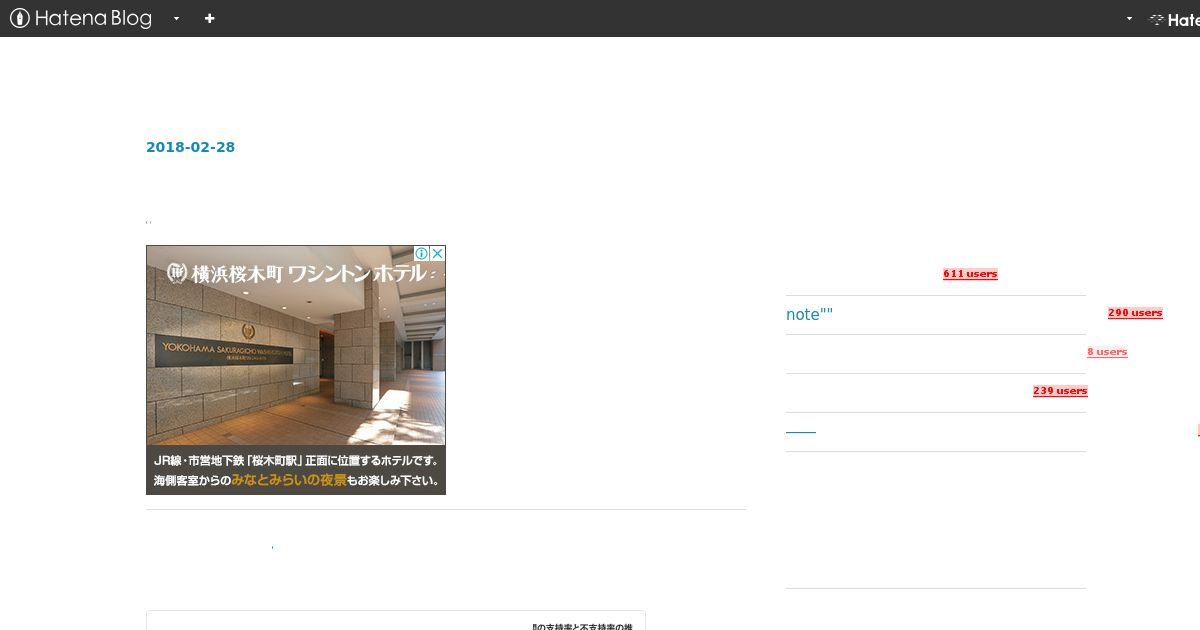1200x630 pixels.
Task: Click the 290 users bookmark count
Action: 1135,313
